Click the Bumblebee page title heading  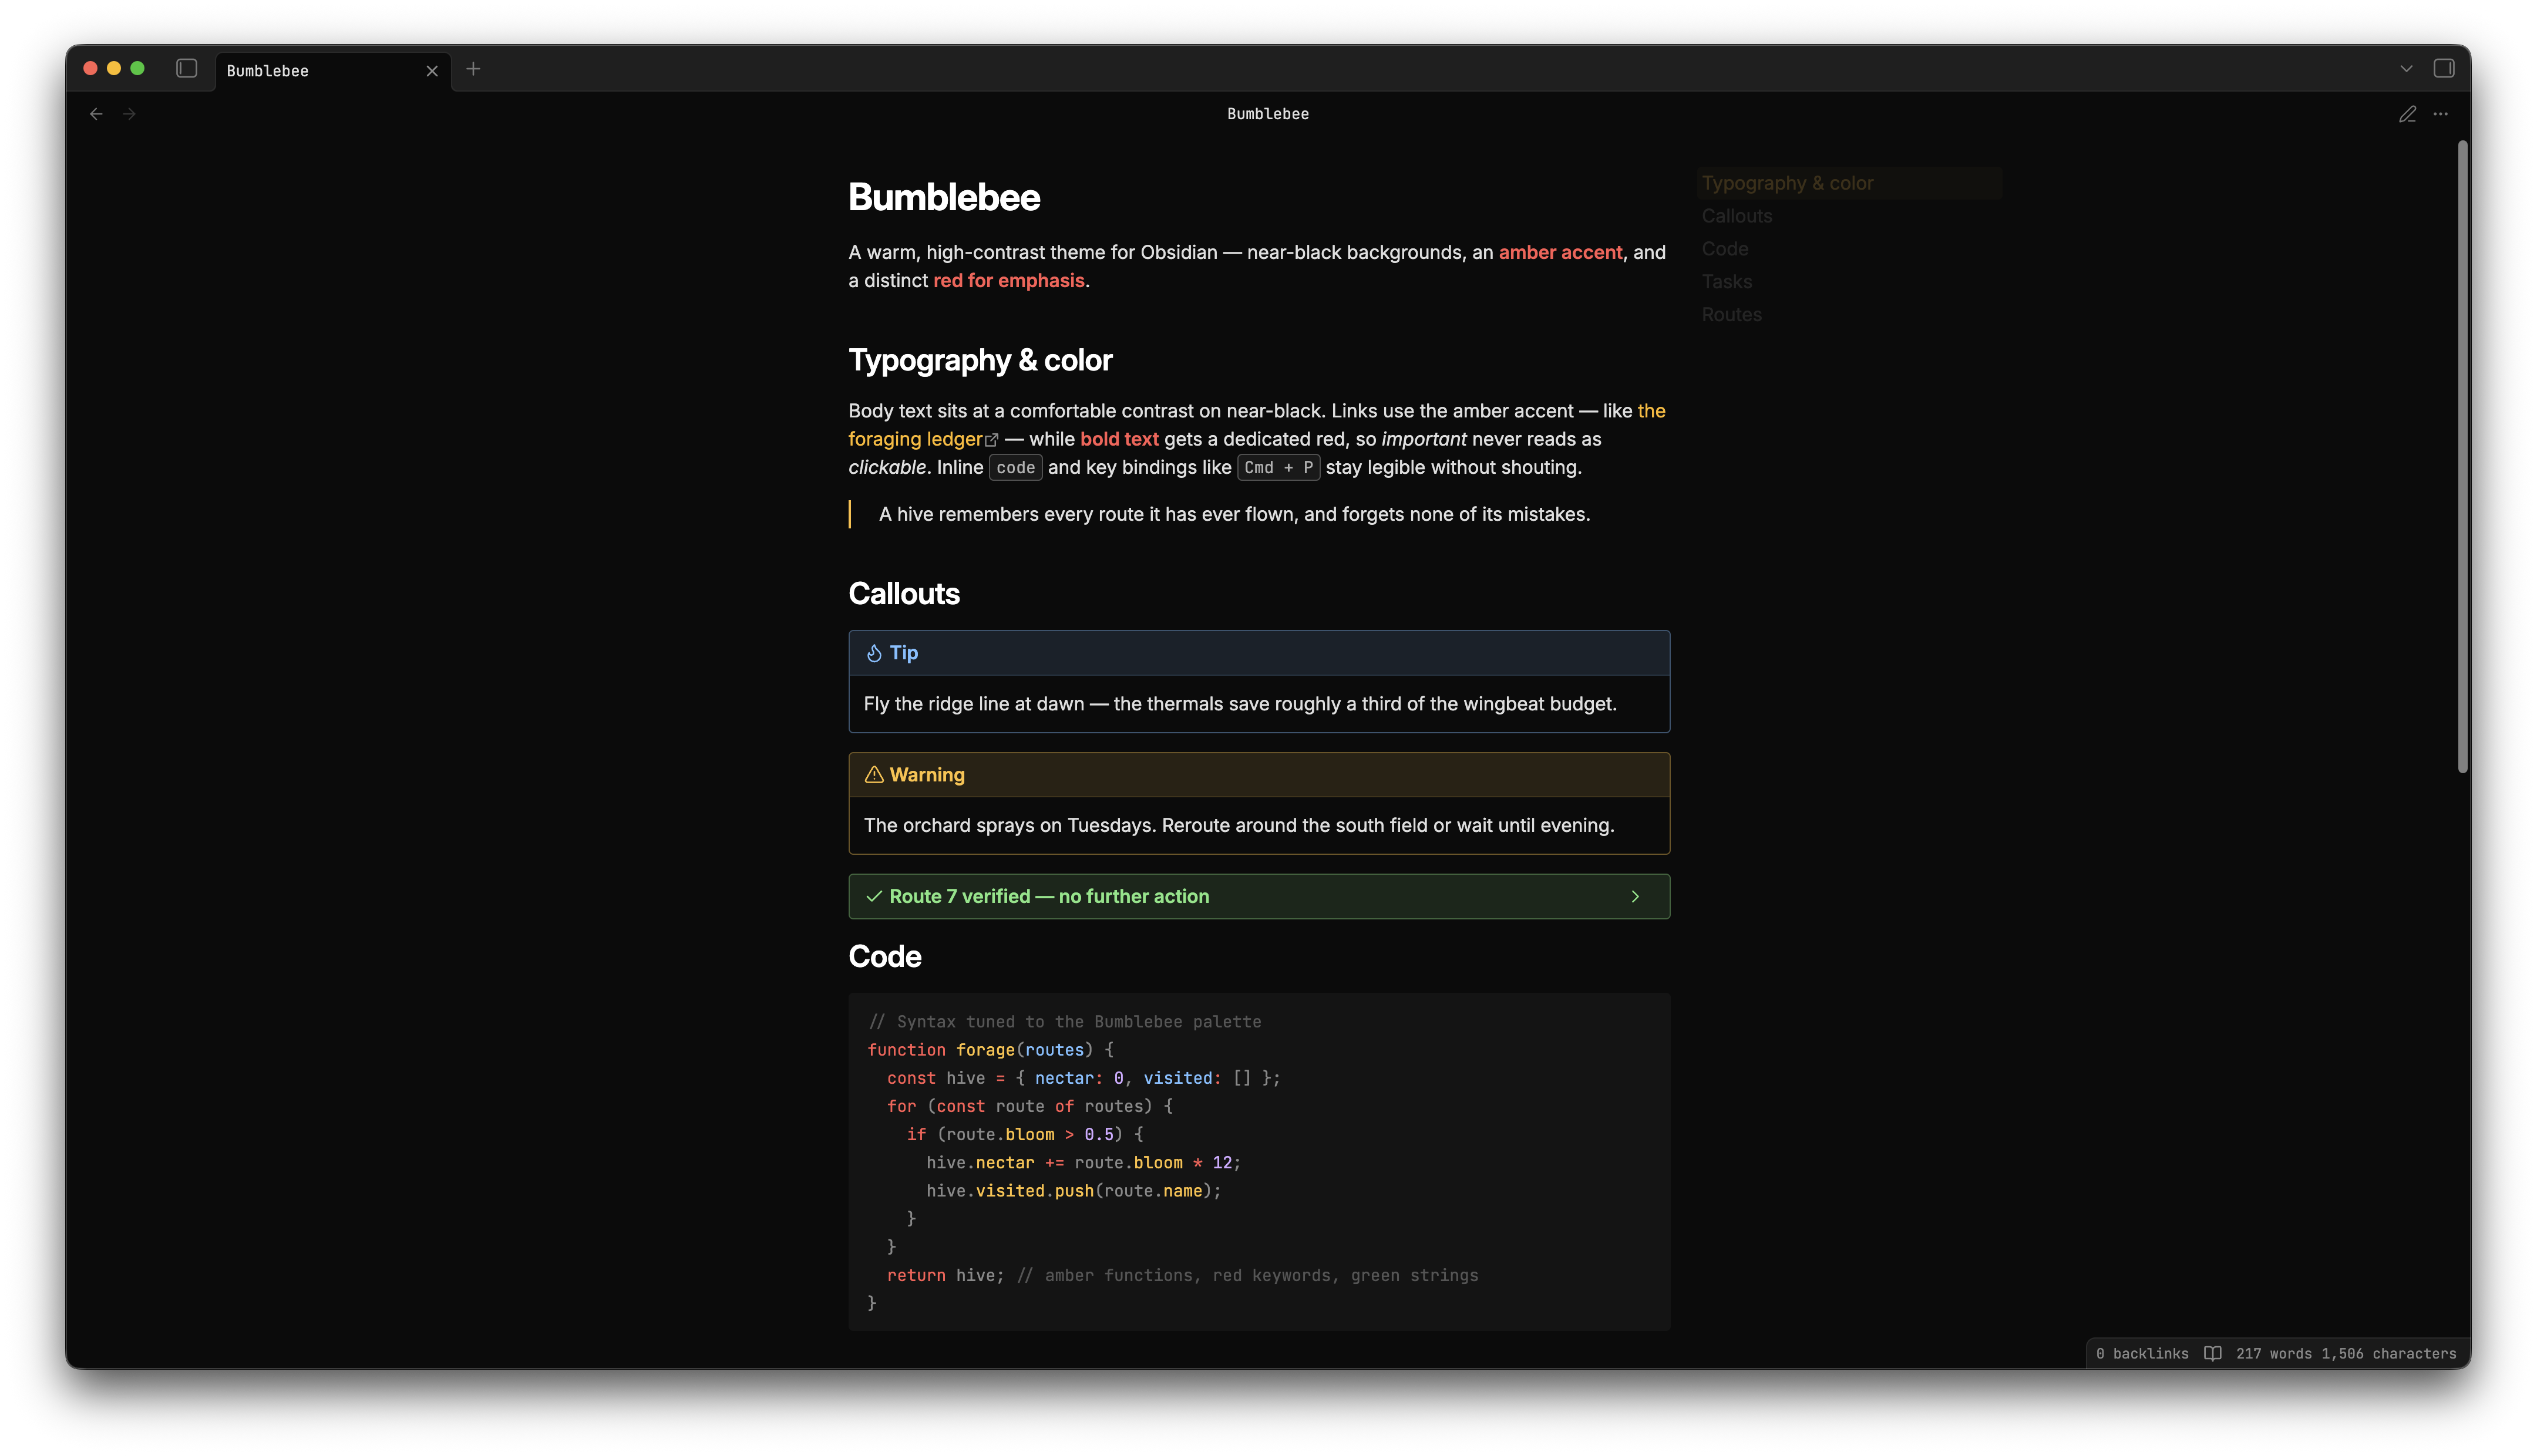[943, 197]
